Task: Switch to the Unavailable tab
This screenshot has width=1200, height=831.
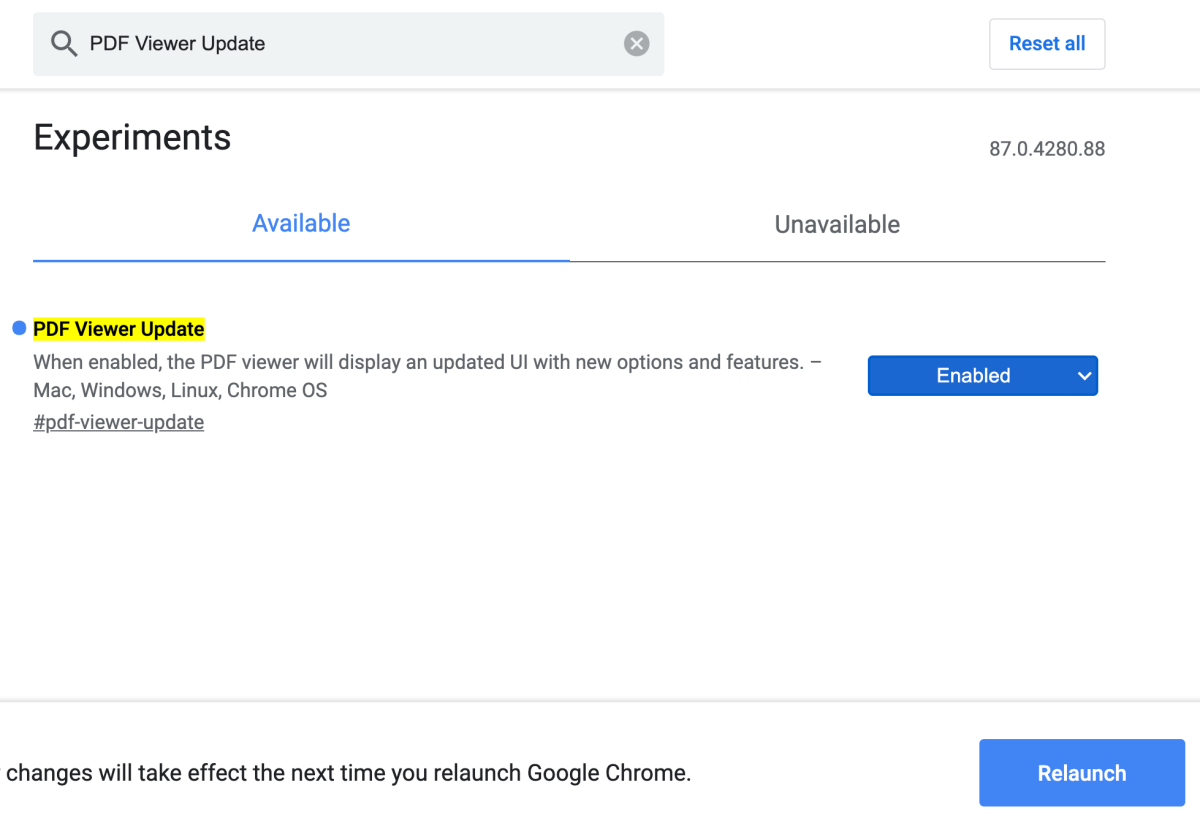Action: (x=837, y=225)
